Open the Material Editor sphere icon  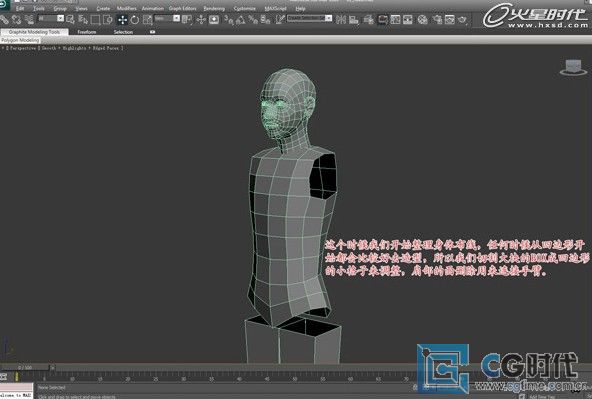tap(422, 20)
